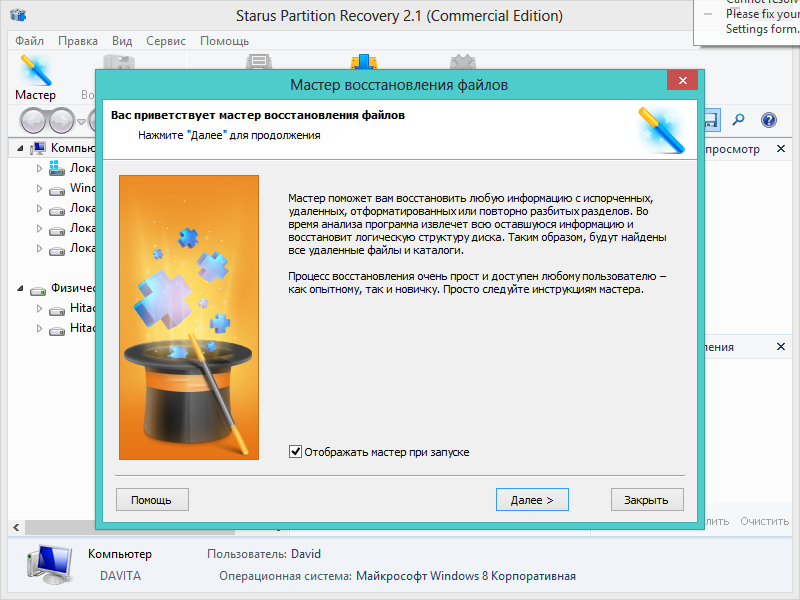Click the left scroll arrow of horizontal scrollbar

click(16, 527)
